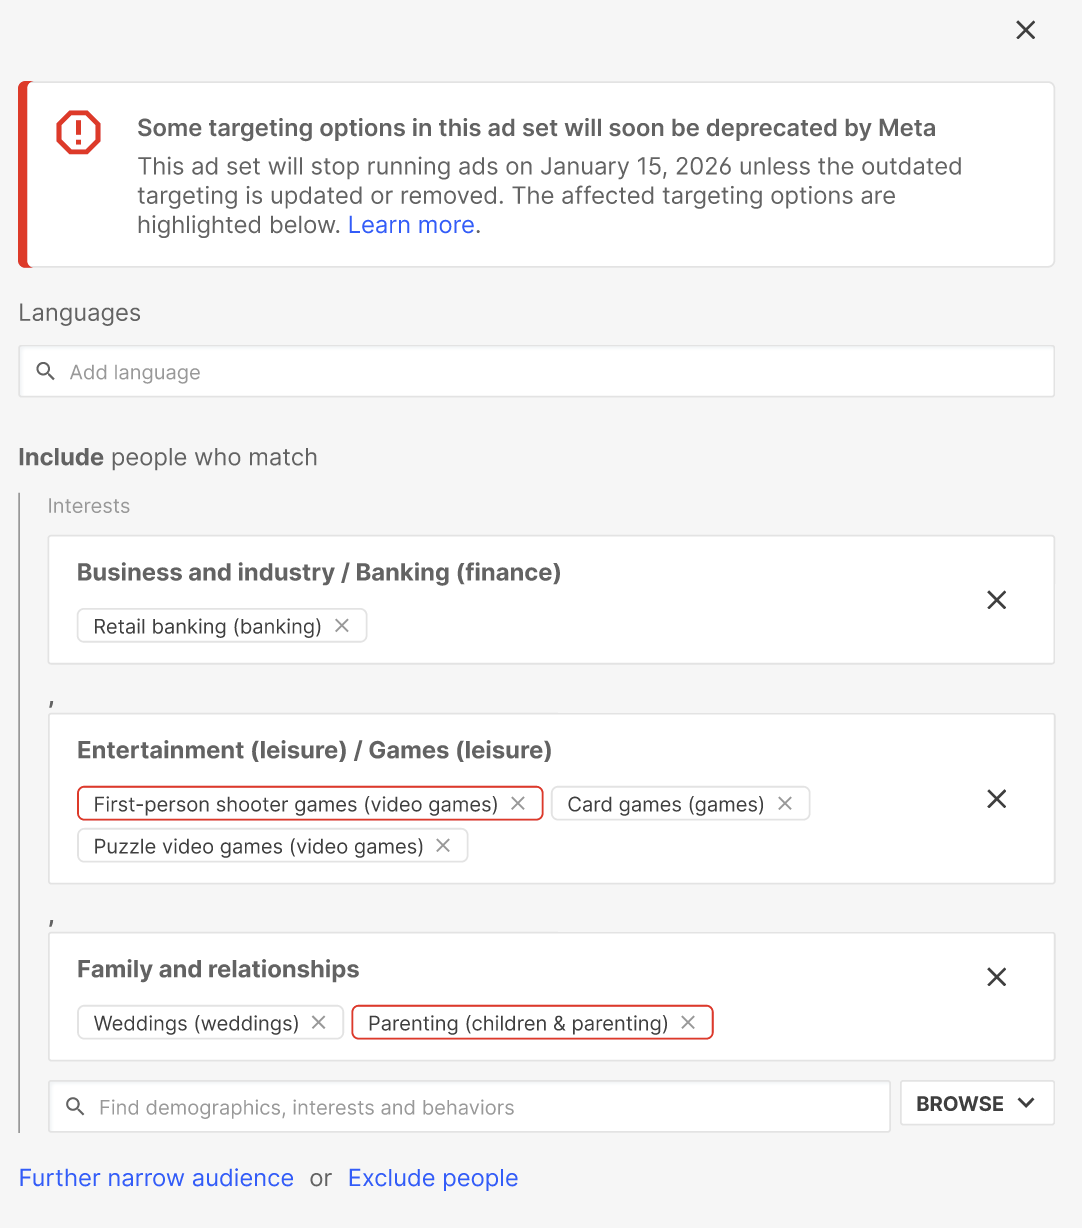Remove First-person shooter games tag
The width and height of the screenshot is (1082, 1228).
pos(518,804)
